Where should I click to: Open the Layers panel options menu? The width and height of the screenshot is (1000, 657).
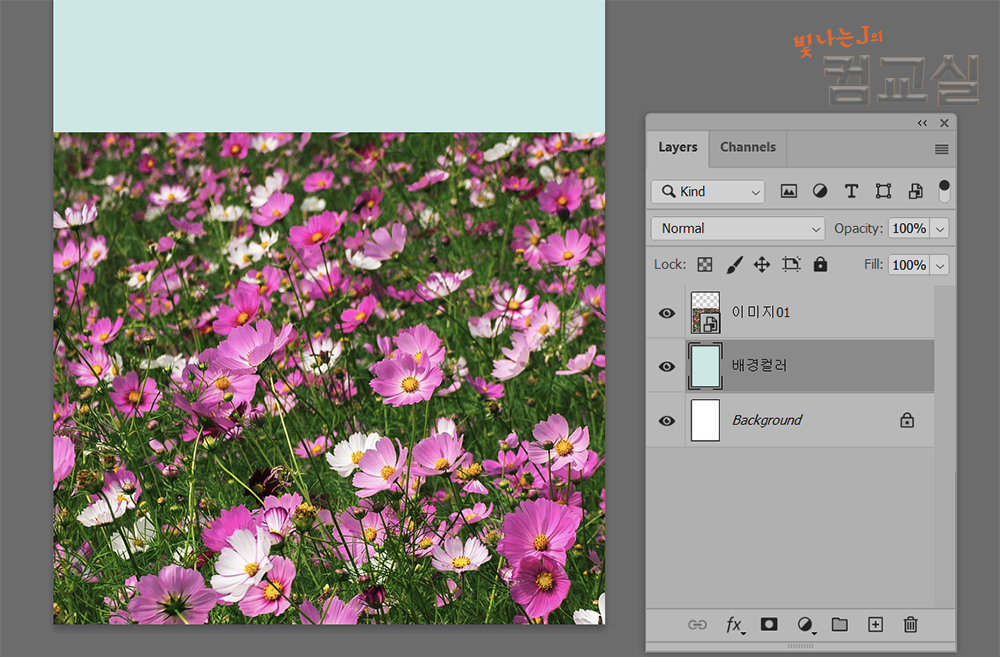click(941, 149)
